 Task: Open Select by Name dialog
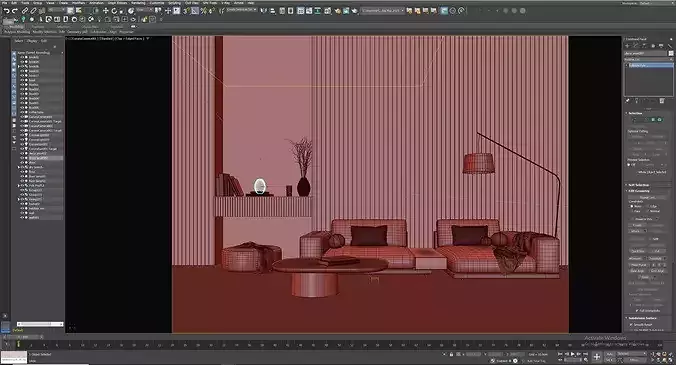pos(78,10)
